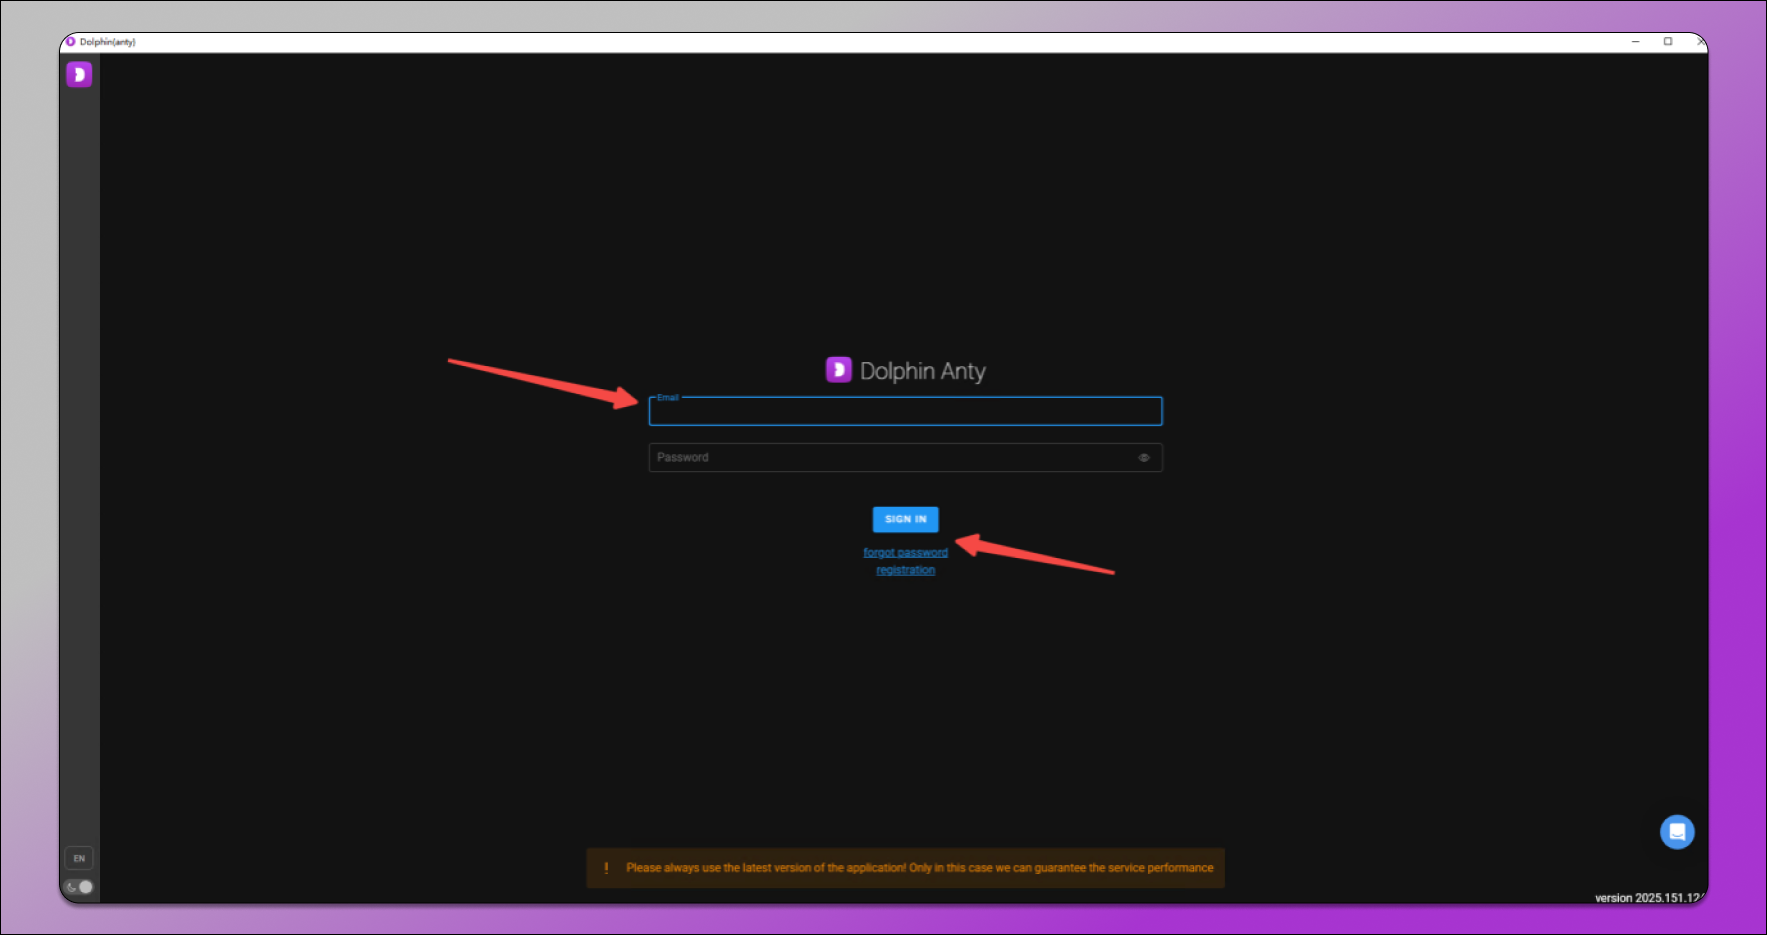Open the forgot password link

click(x=905, y=552)
